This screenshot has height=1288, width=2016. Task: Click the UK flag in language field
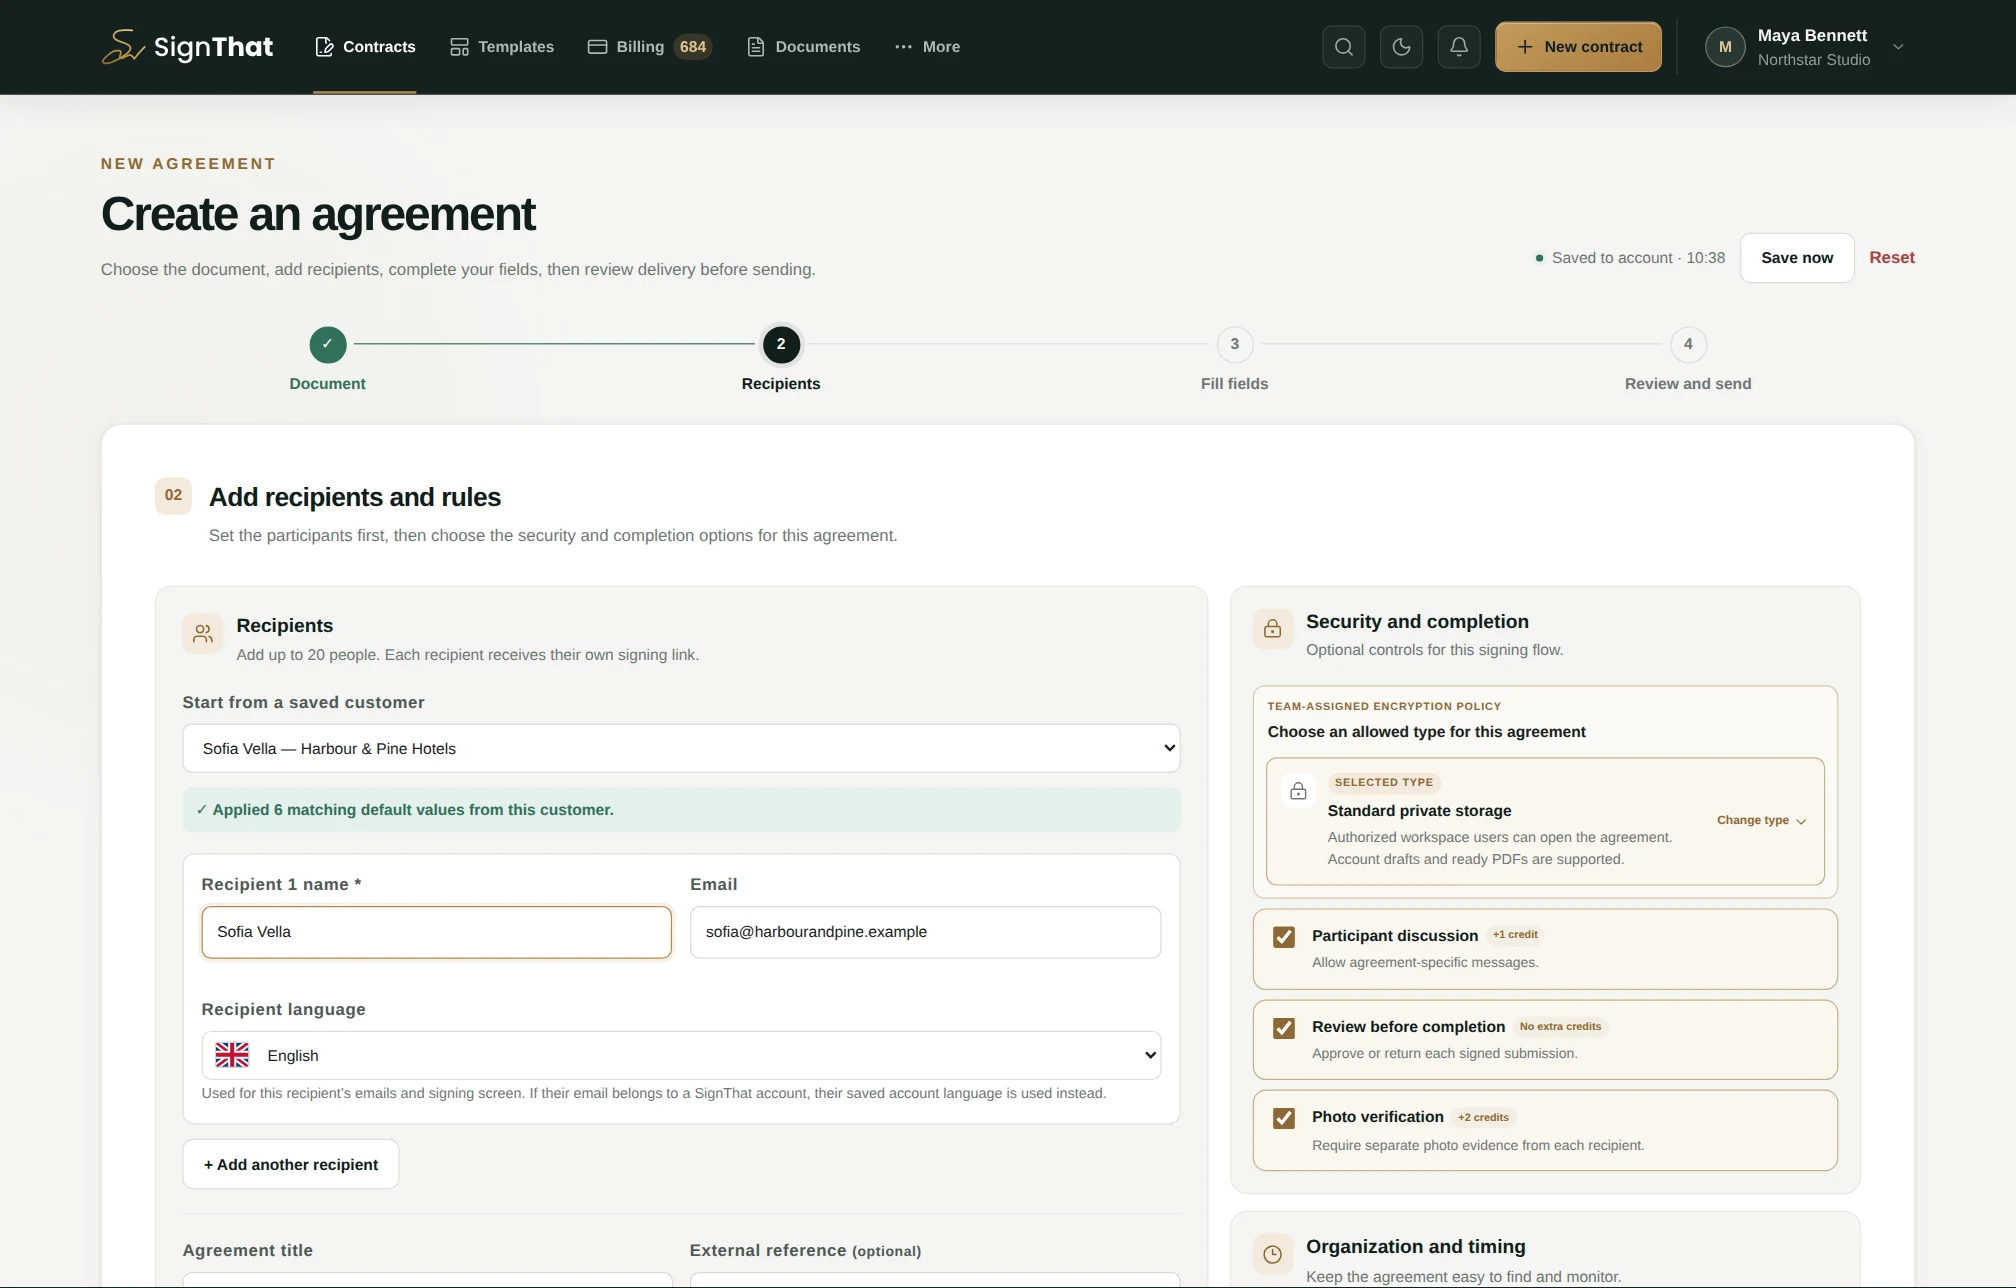[232, 1055]
